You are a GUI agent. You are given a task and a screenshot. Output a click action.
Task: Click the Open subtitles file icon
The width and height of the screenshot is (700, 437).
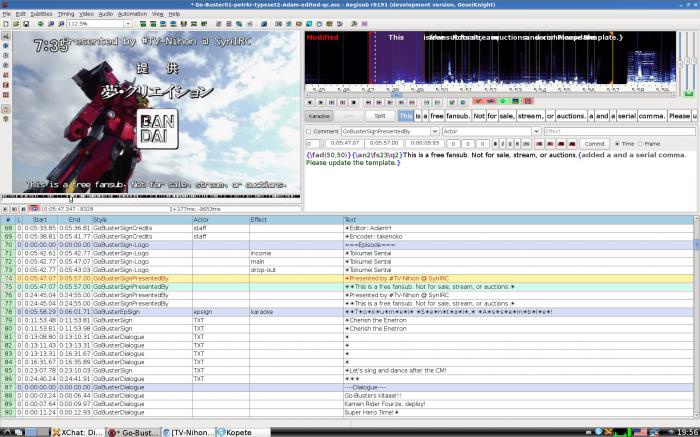[16, 24]
